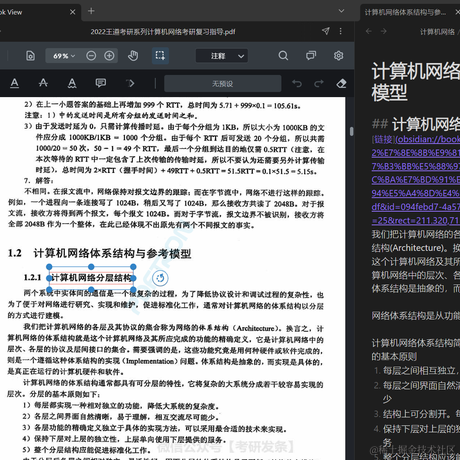
Task: Click the send paper-plane icon
Action: point(326,31)
